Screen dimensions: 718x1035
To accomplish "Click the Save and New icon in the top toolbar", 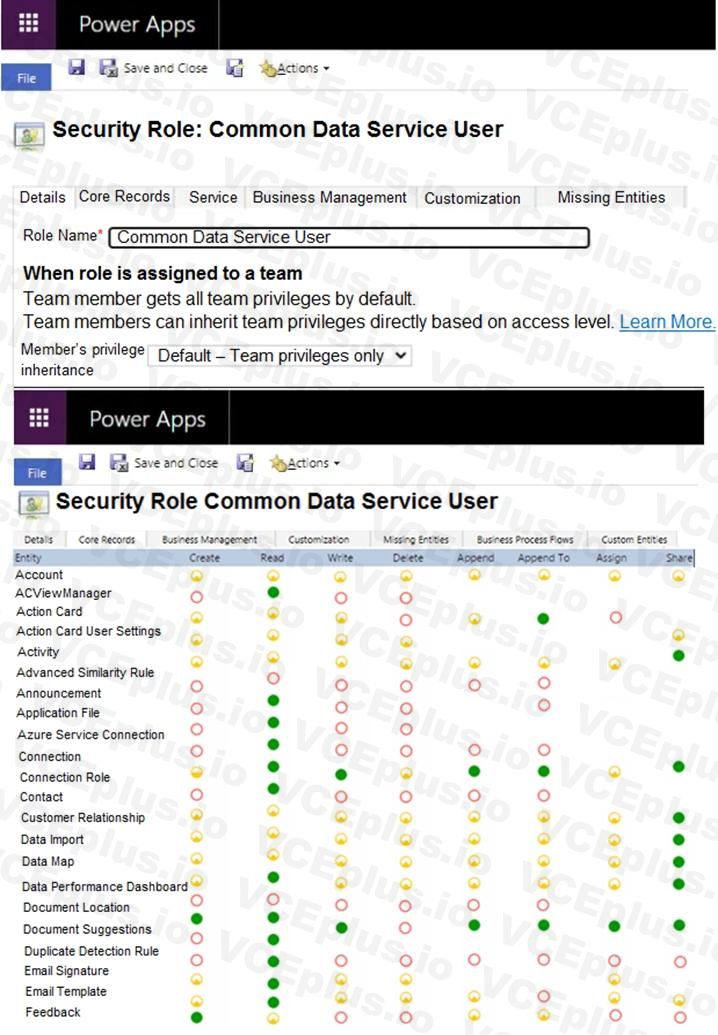I will 234,68.
